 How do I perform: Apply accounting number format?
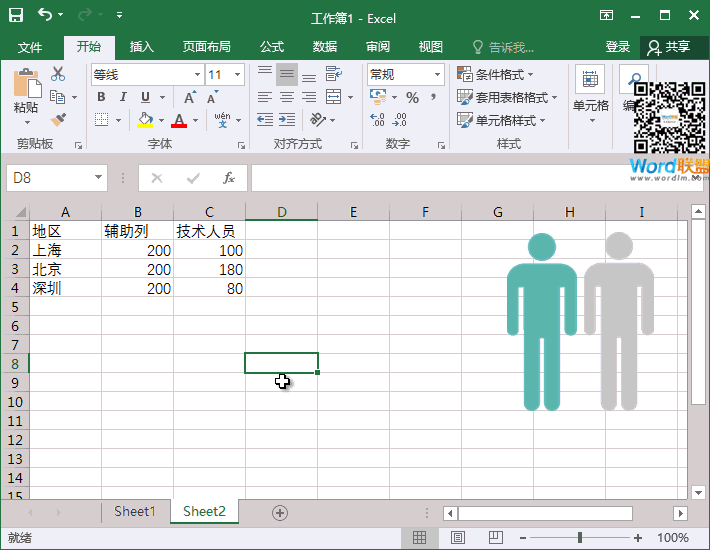[378, 97]
